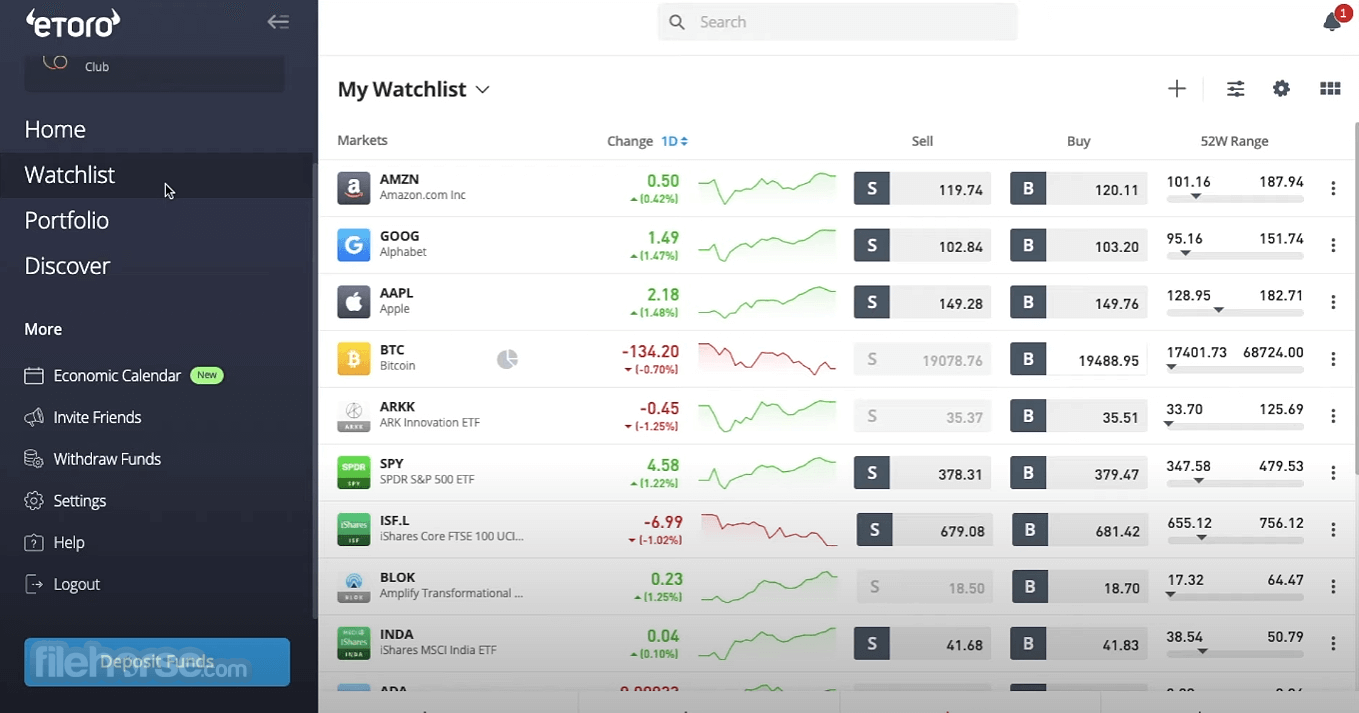Viewport: 1359px width, 713px height.
Task: Click the pie chart icon beside BTC
Action: pyautogui.click(x=508, y=359)
